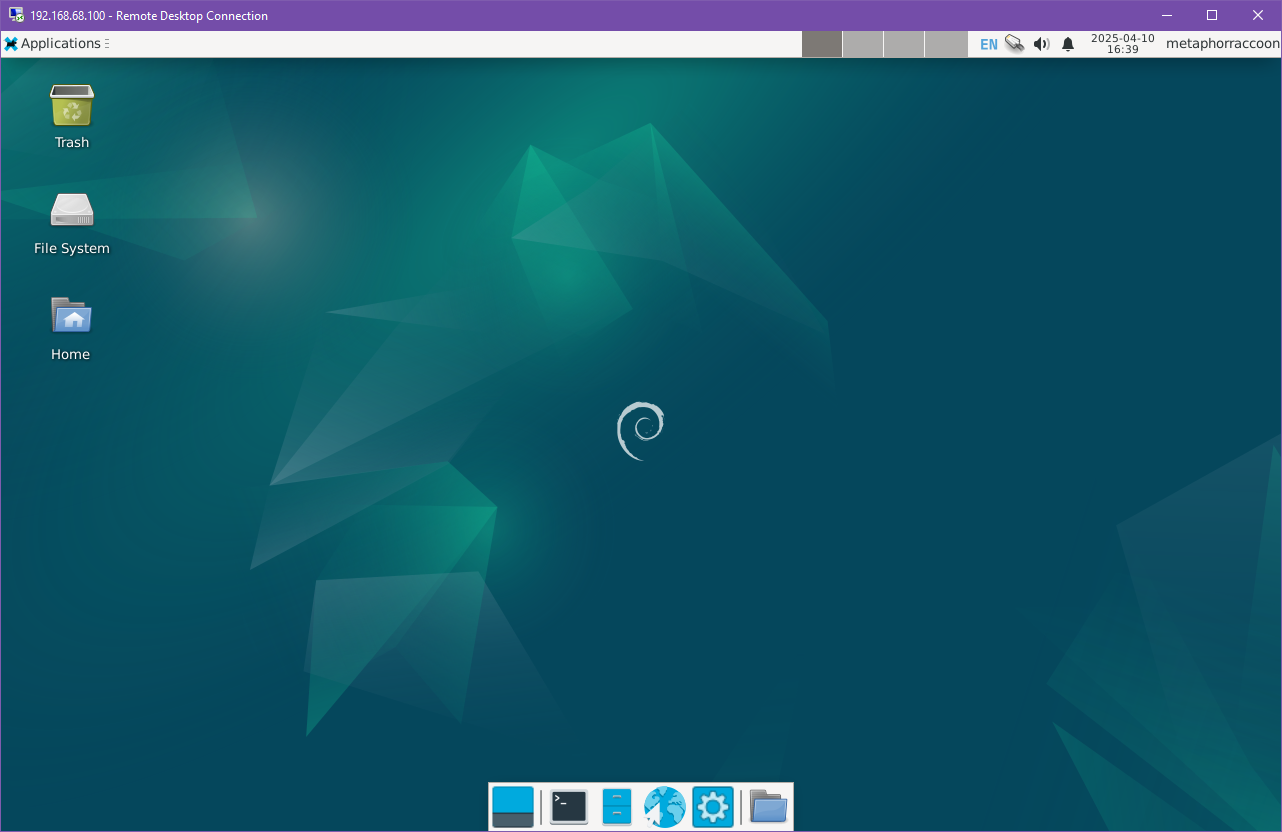The image size is (1282, 832).
Task: Switch keyboard layout via EN indicator
Action: 989,44
